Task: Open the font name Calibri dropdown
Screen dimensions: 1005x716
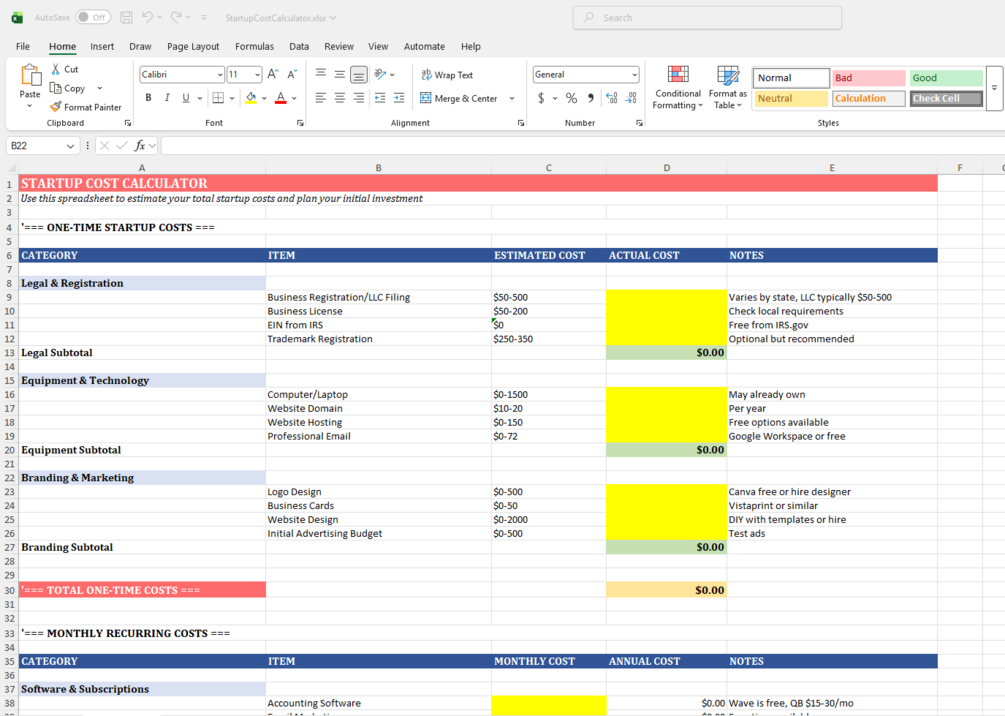Action: click(220, 75)
